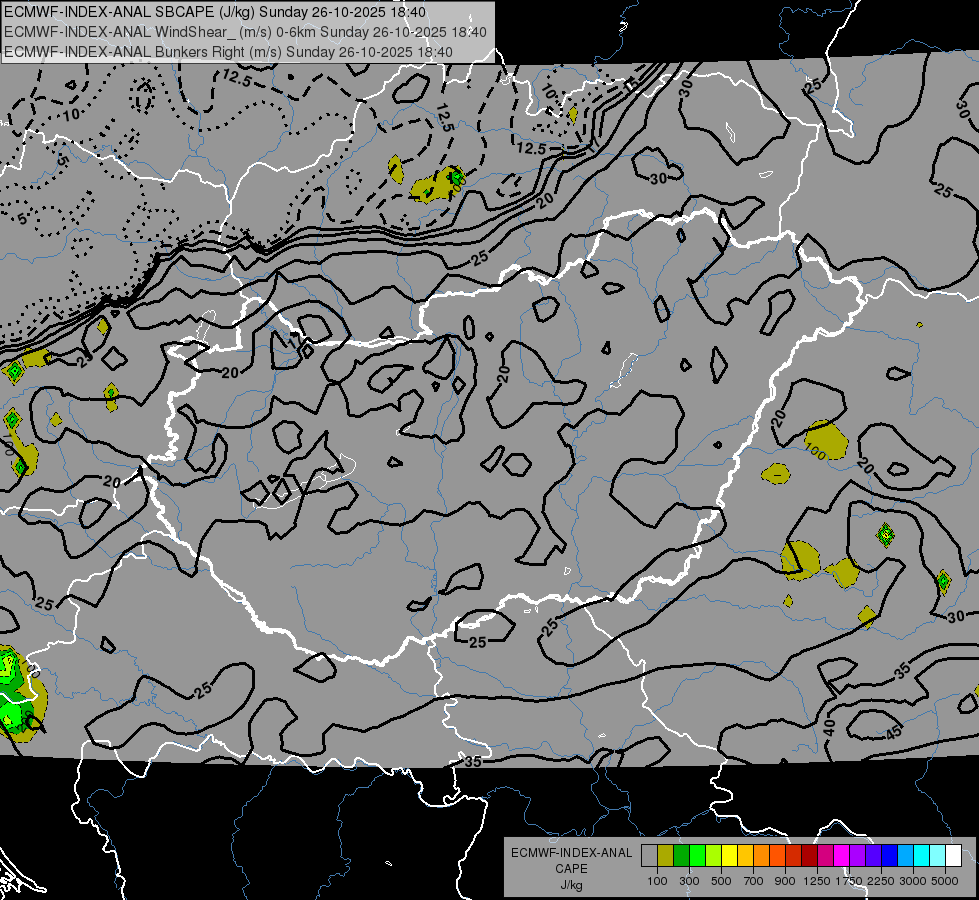The width and height of the screenshot is (979, 900).
Task: Click the legend title ECMWF-INDEX-ANAL
Action: coord(572,853)
